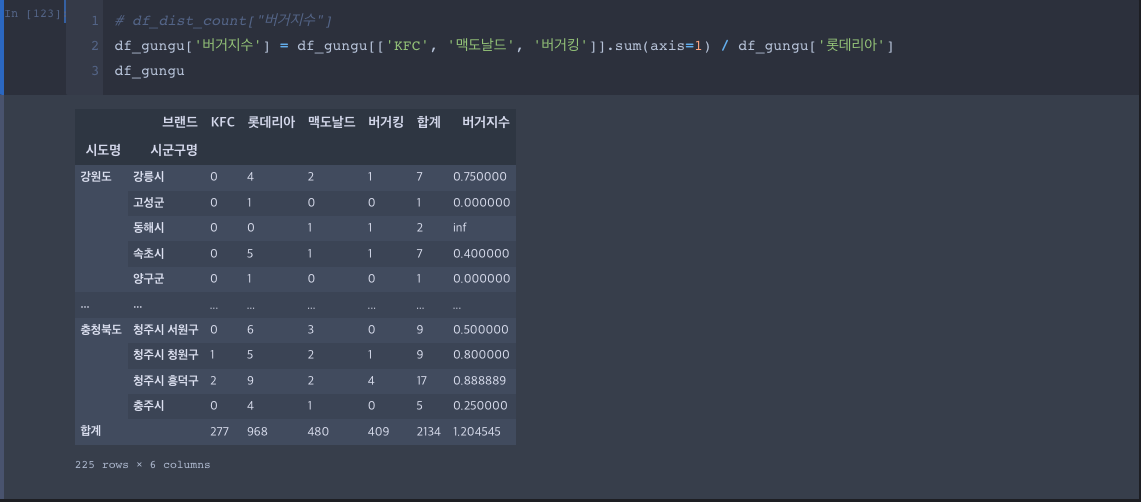Image resolution: width=1141 pixels, height=502 pixels.
Task: Click the 강원도 province label
Action: [98, 176]
